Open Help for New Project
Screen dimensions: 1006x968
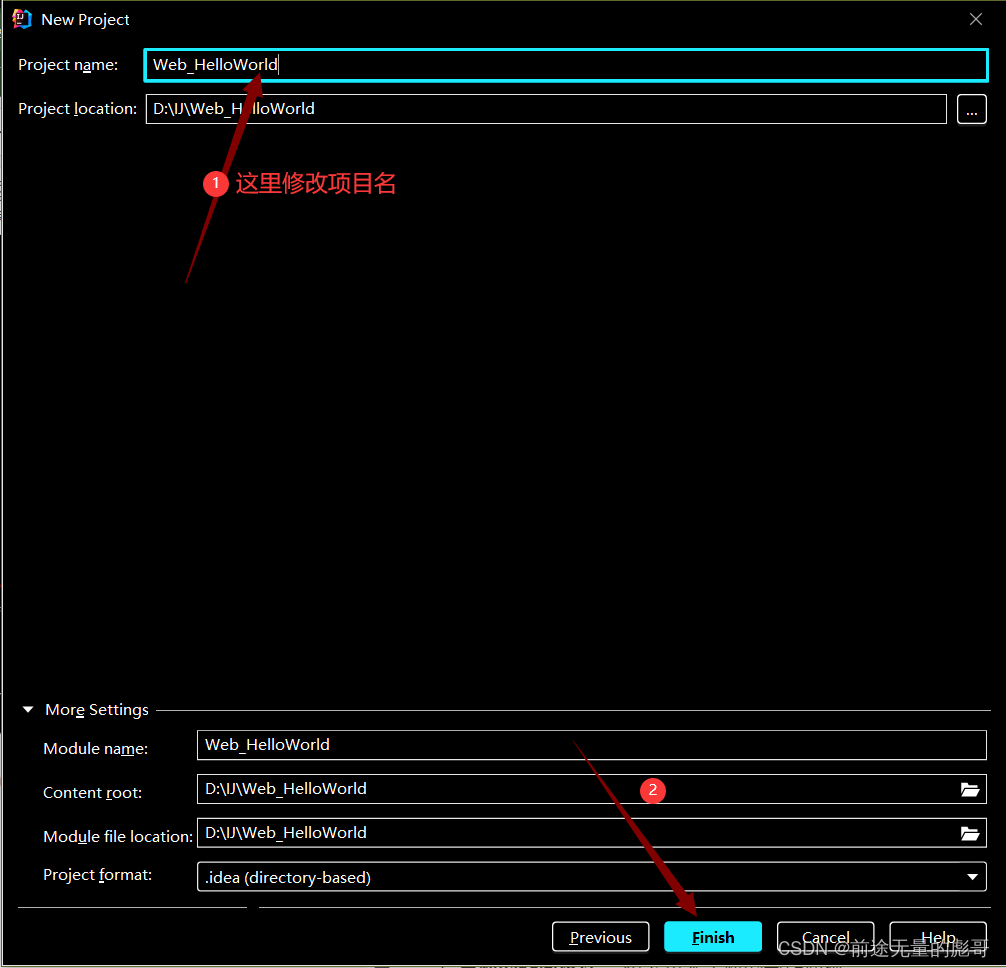tap(938, 937)
